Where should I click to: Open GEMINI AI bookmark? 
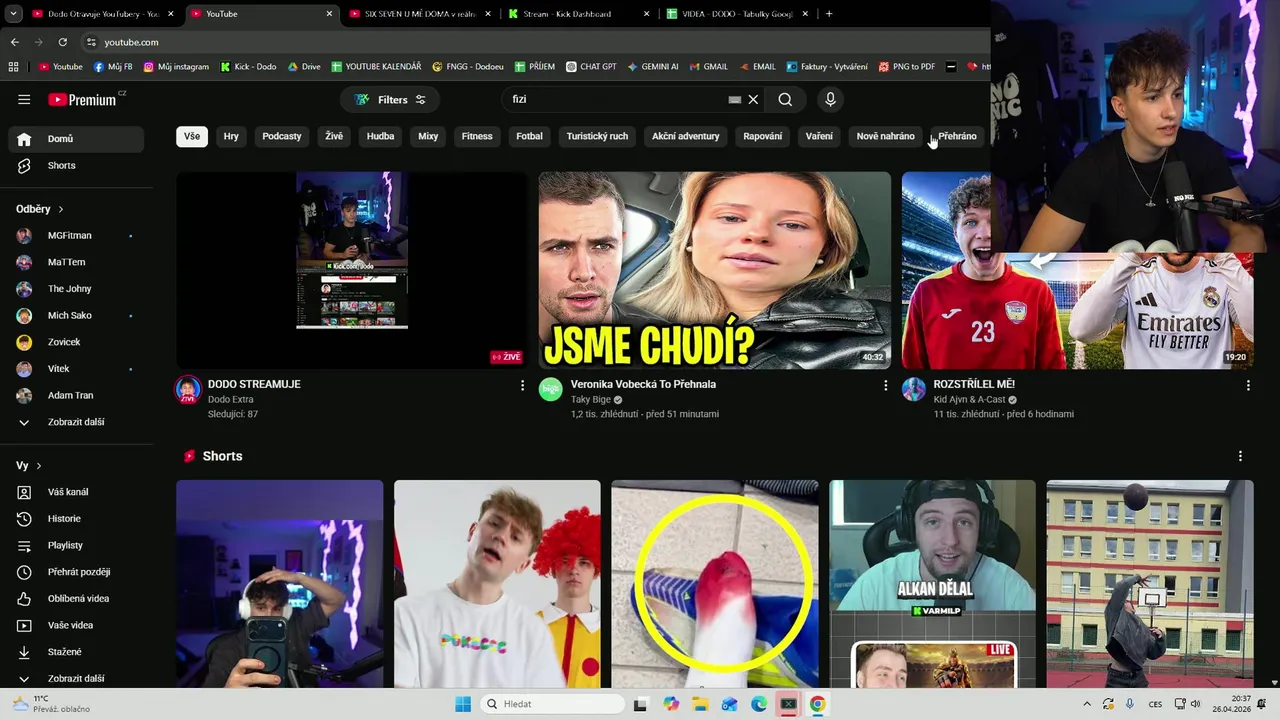653,67
